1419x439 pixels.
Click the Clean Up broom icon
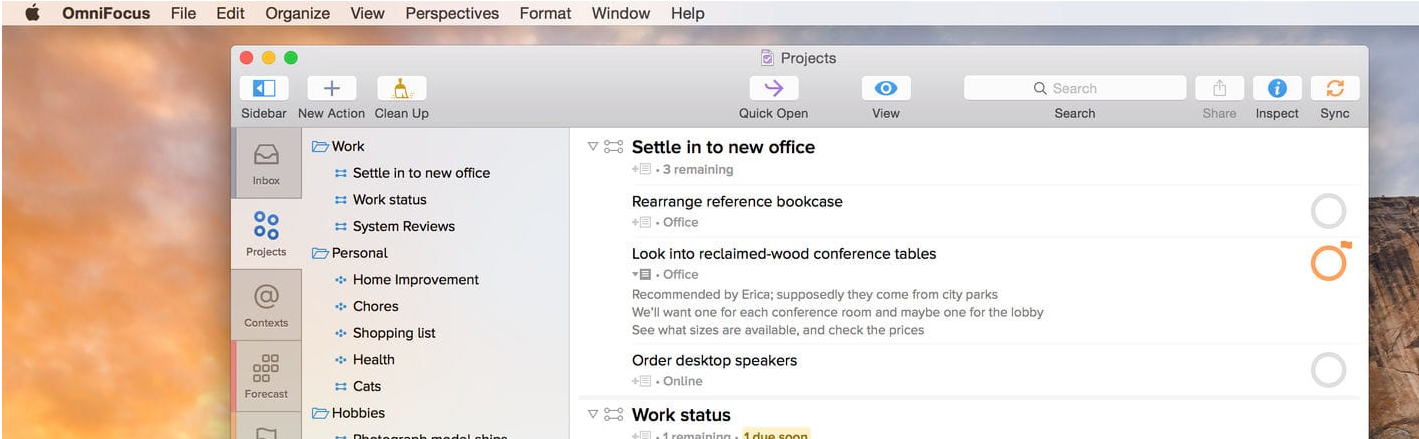[x=401, y=89]
